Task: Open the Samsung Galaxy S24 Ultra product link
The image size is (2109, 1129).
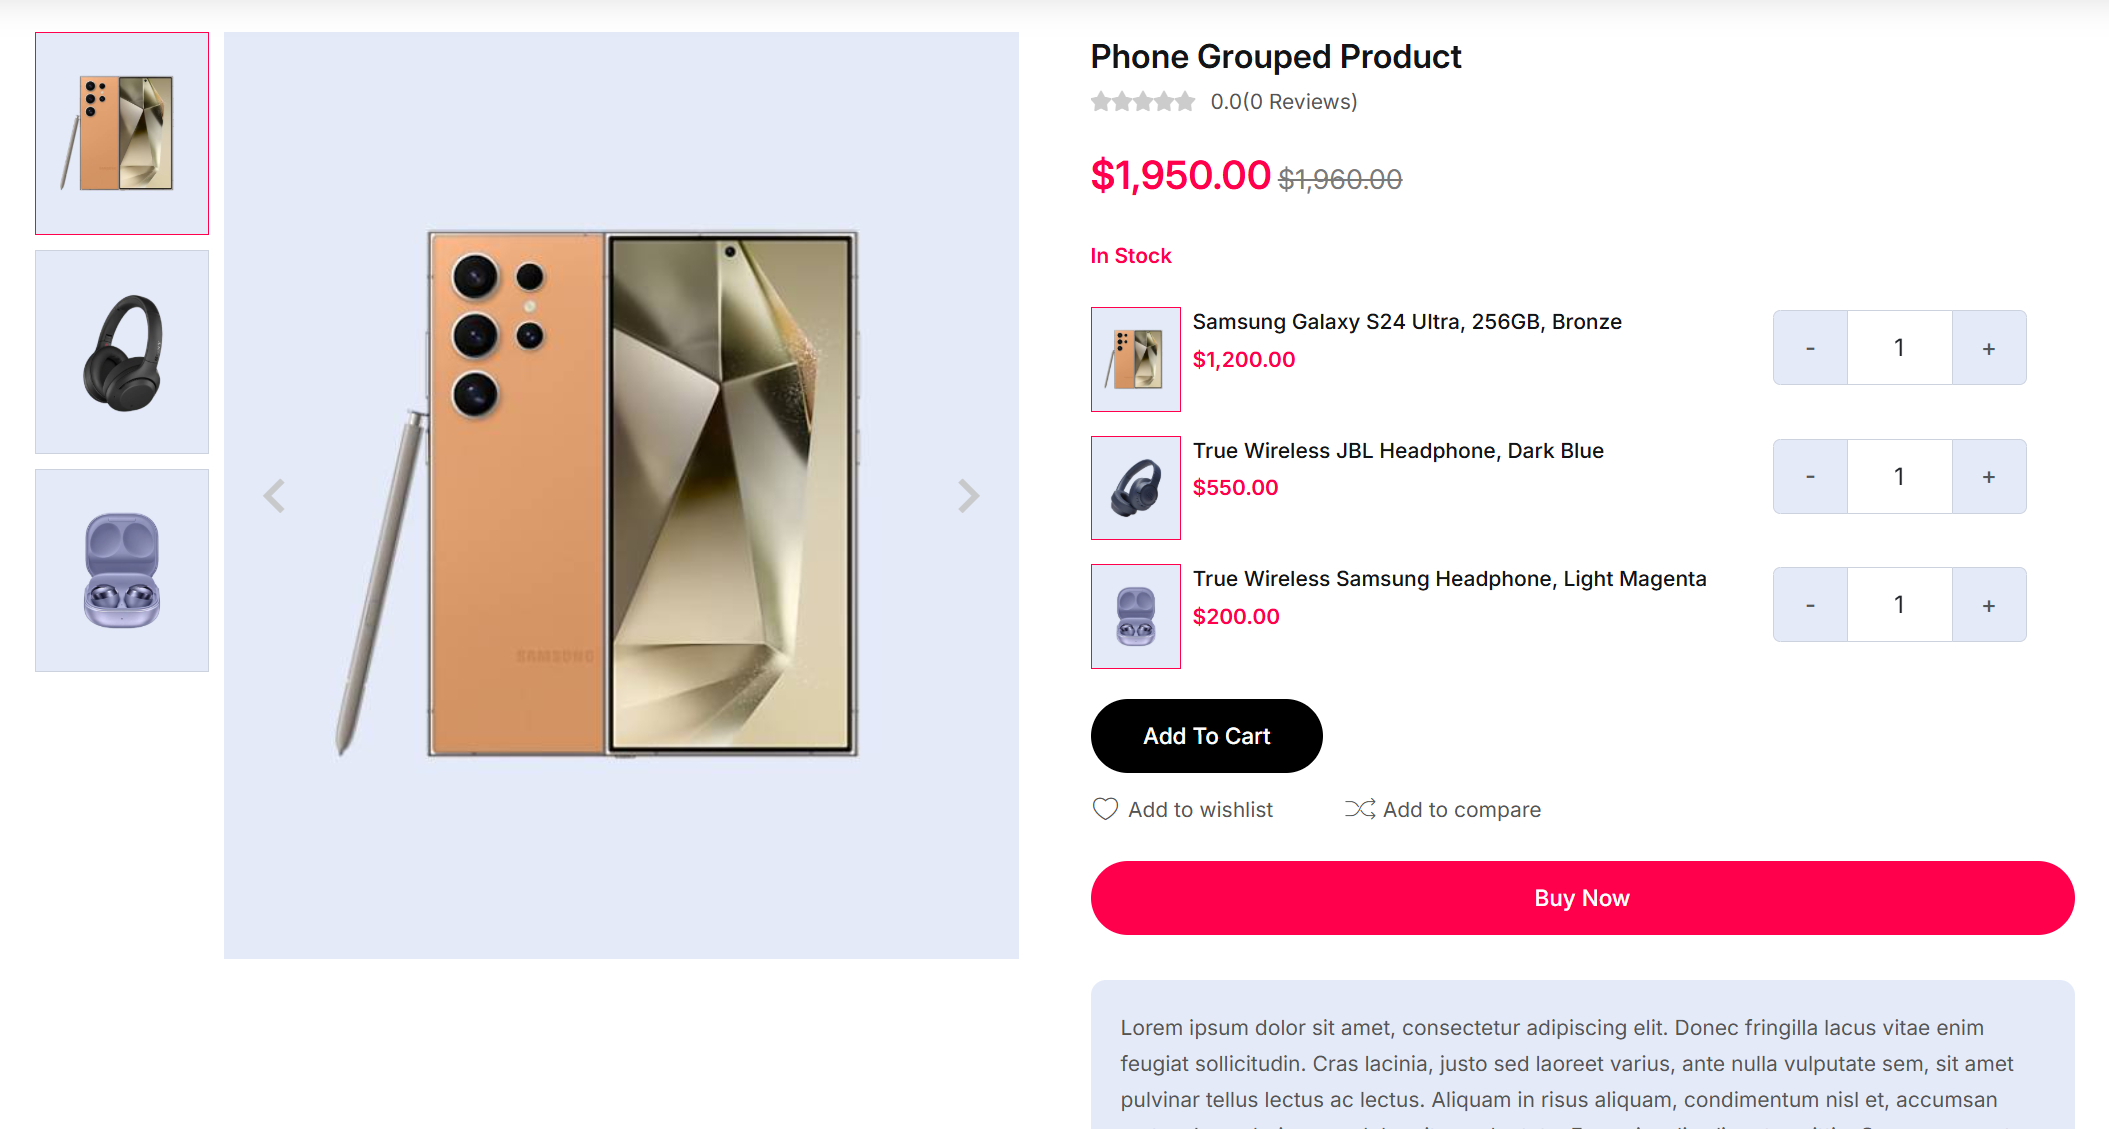Action: tap(1406, 322)
